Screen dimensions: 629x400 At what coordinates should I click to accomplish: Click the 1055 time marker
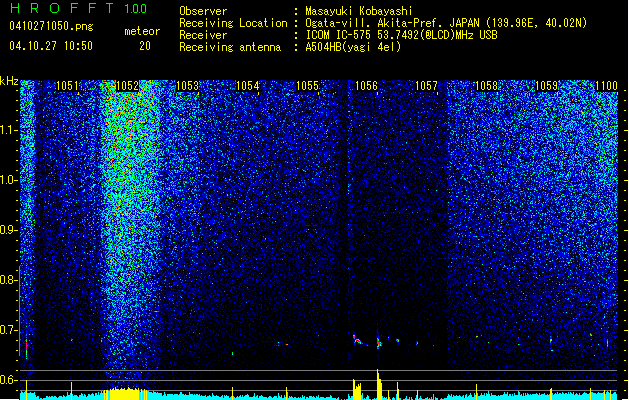pos(307,86)
